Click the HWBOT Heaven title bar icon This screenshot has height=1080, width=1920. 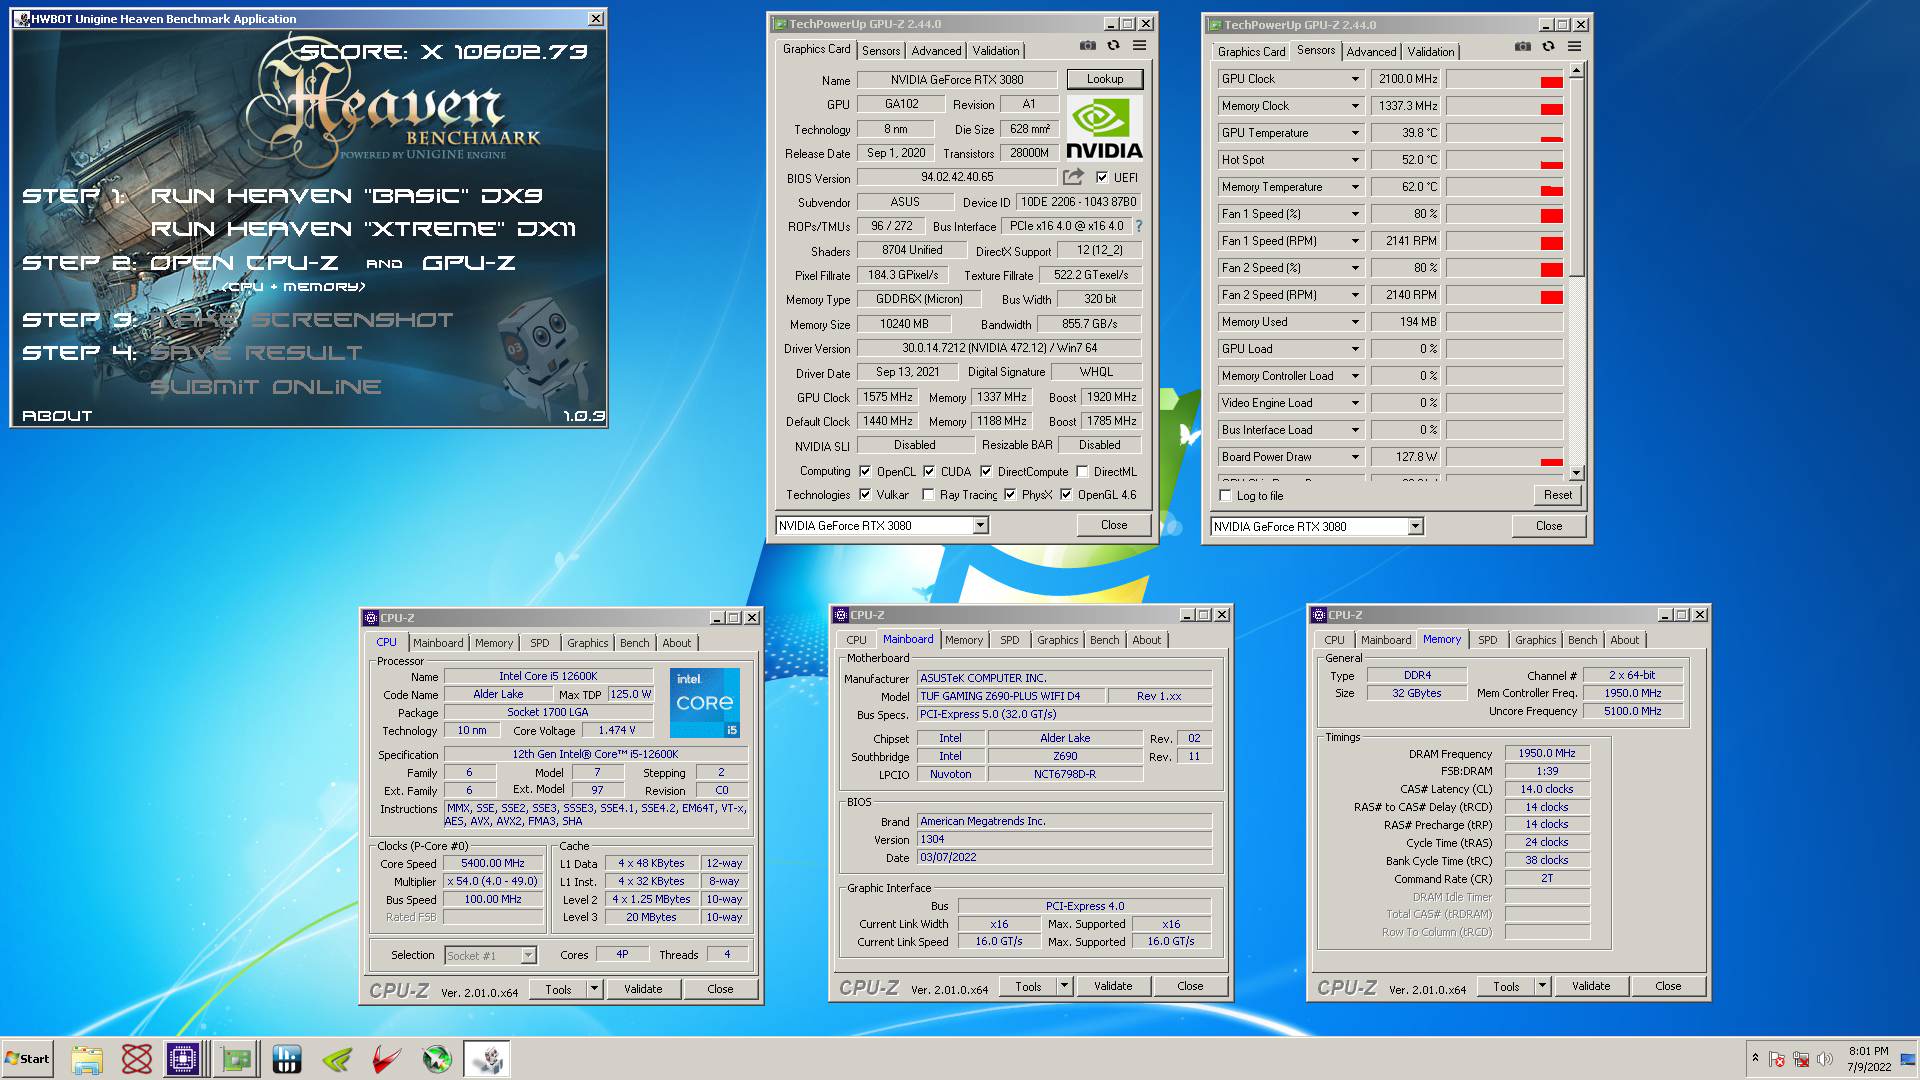click(x=22, y=19)
